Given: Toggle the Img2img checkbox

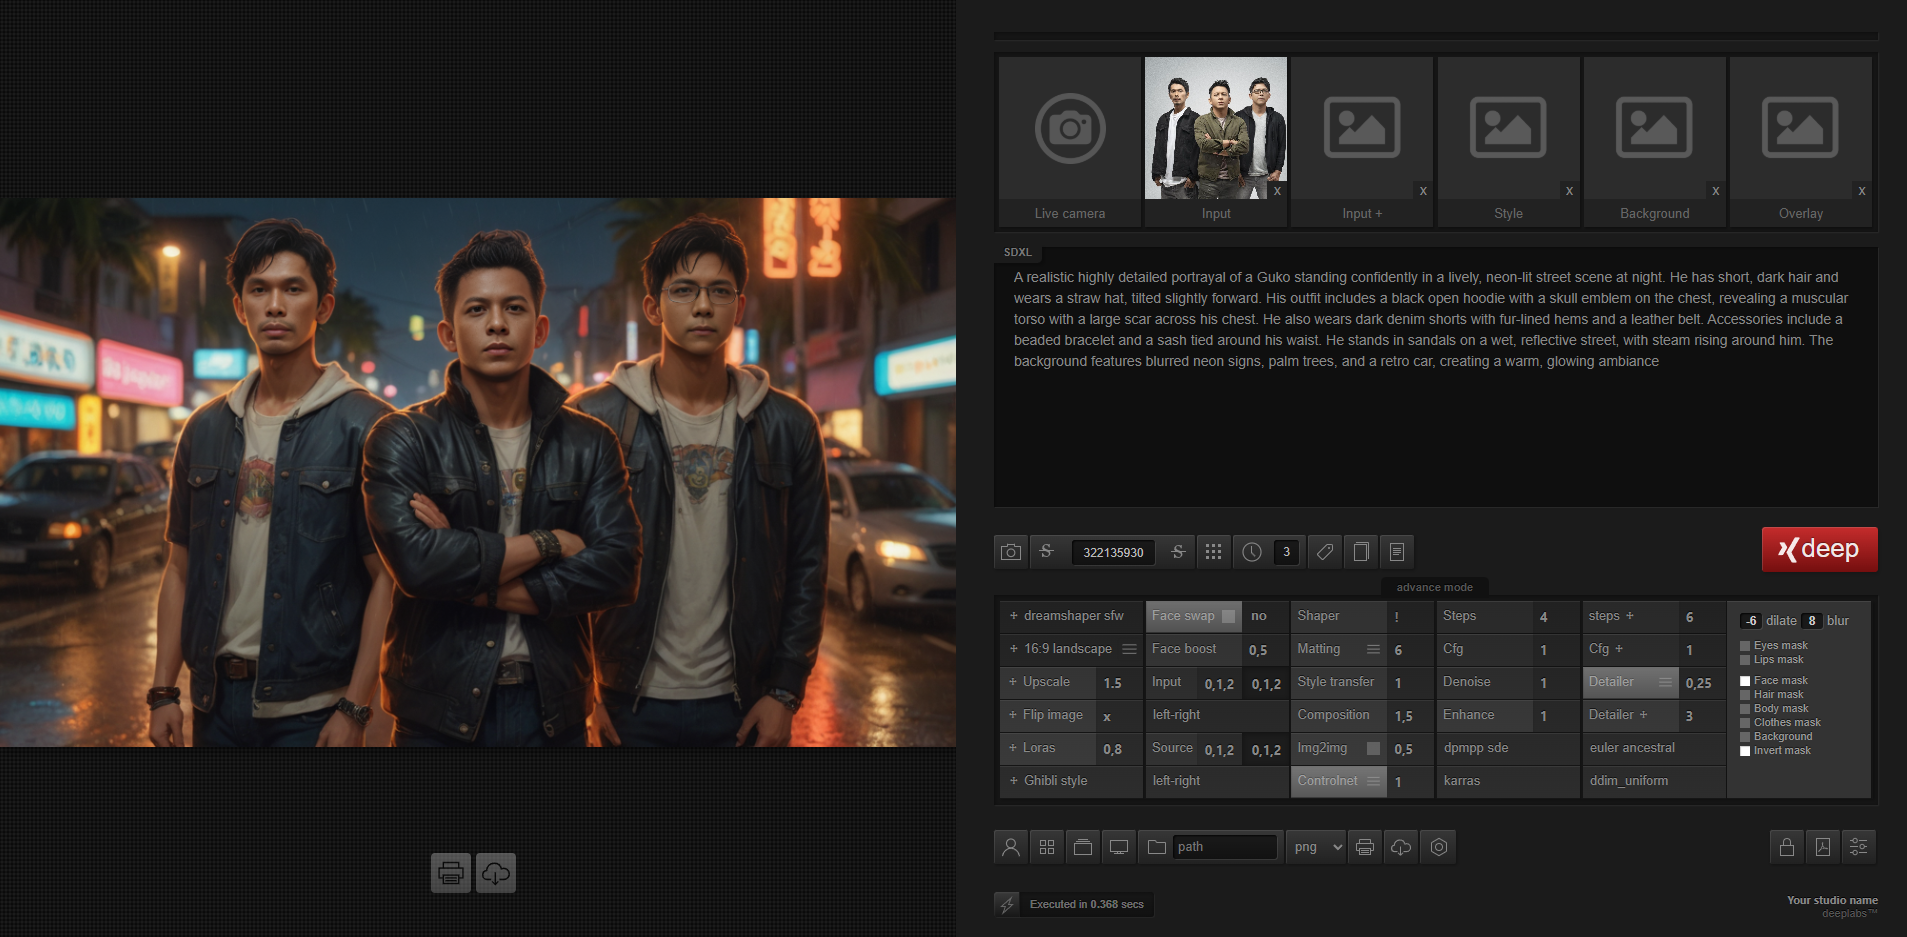Looking at the screenshot, I should (1373, 748).
